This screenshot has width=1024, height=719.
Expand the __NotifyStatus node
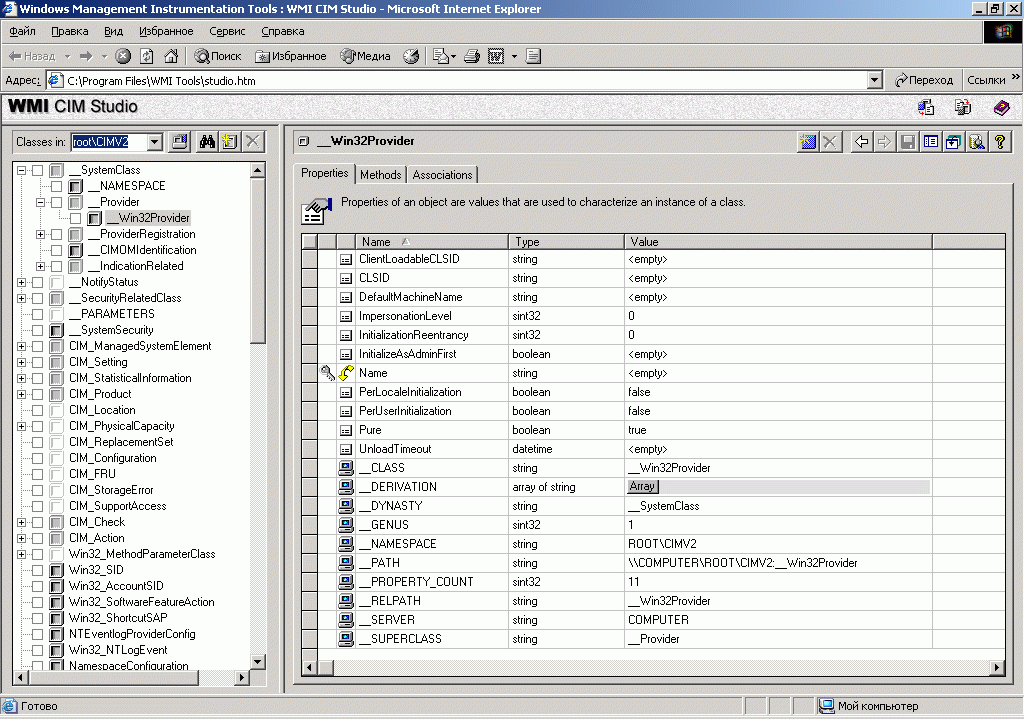(x=22, y=282)
